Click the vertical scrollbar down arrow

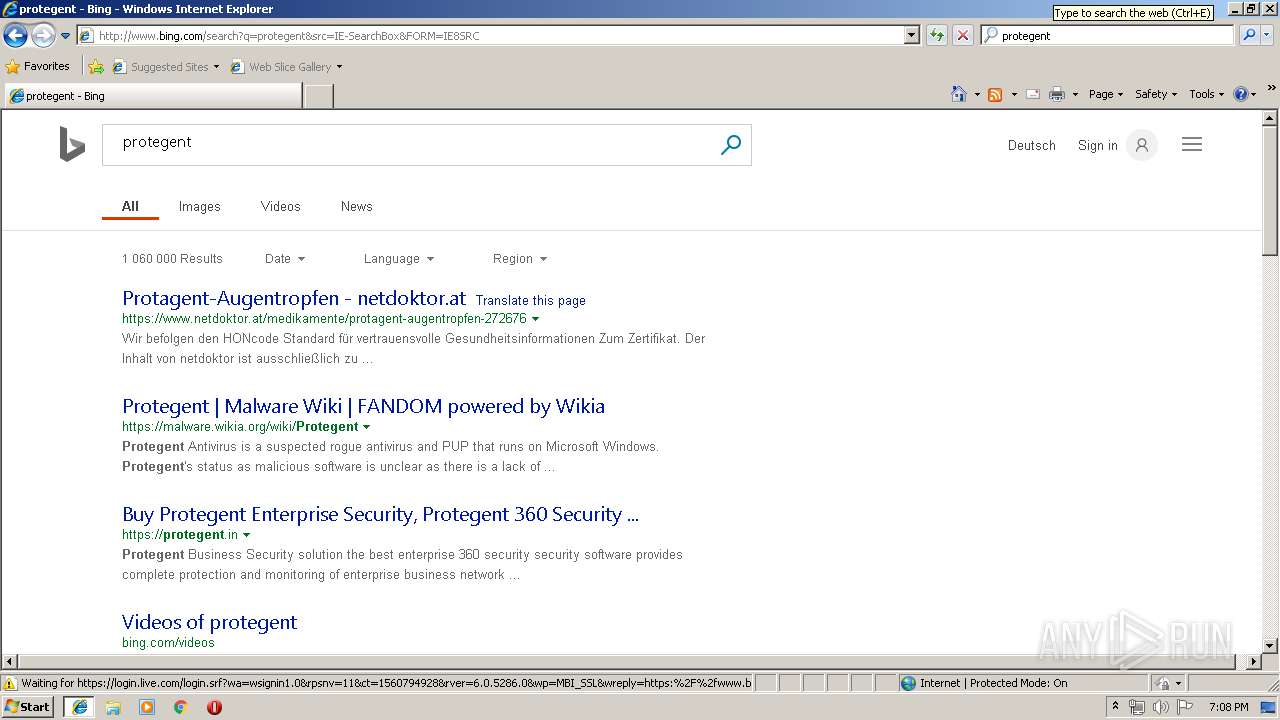[1270, 646]
